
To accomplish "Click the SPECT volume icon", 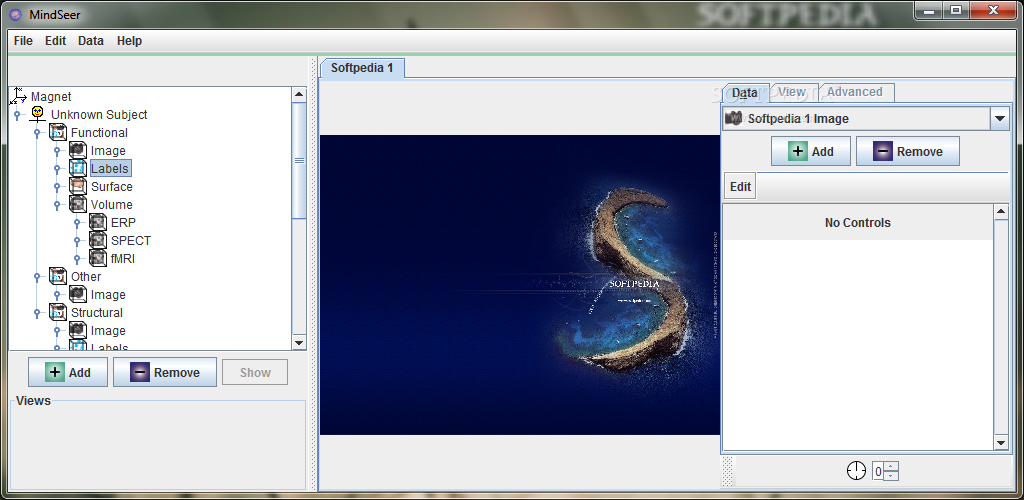I will [98, 241].
